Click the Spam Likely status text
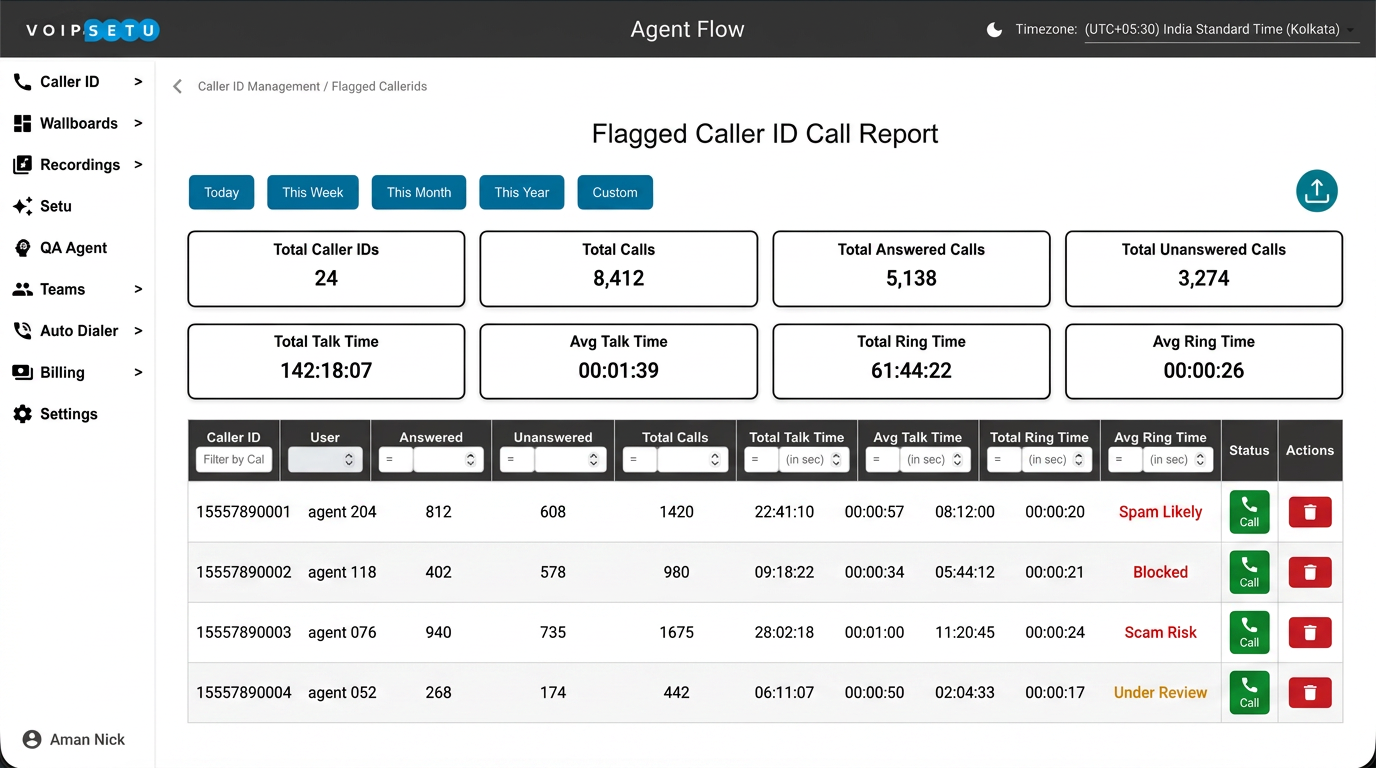The width and height of the screenshot is (1376, 768). (x=1160, y=512)
